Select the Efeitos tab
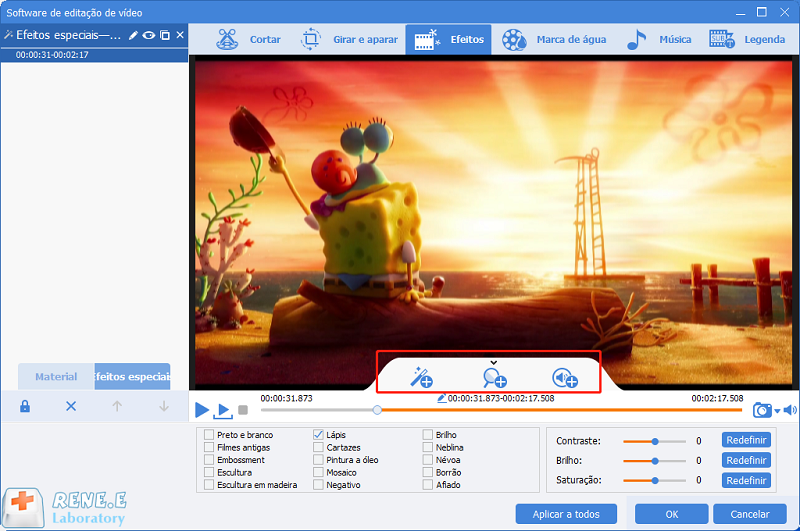This screenshot has width=800, height=531. (448, 39)
